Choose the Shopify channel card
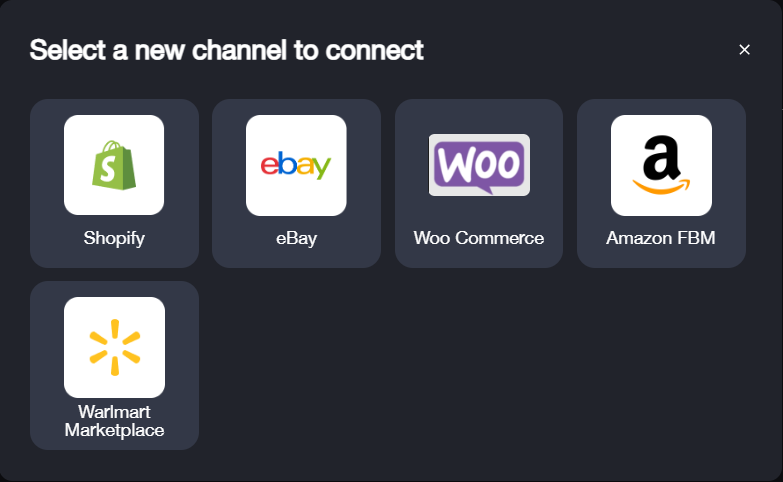The width and height of the screenshot is (783, 482). click(x=114, y=183)
